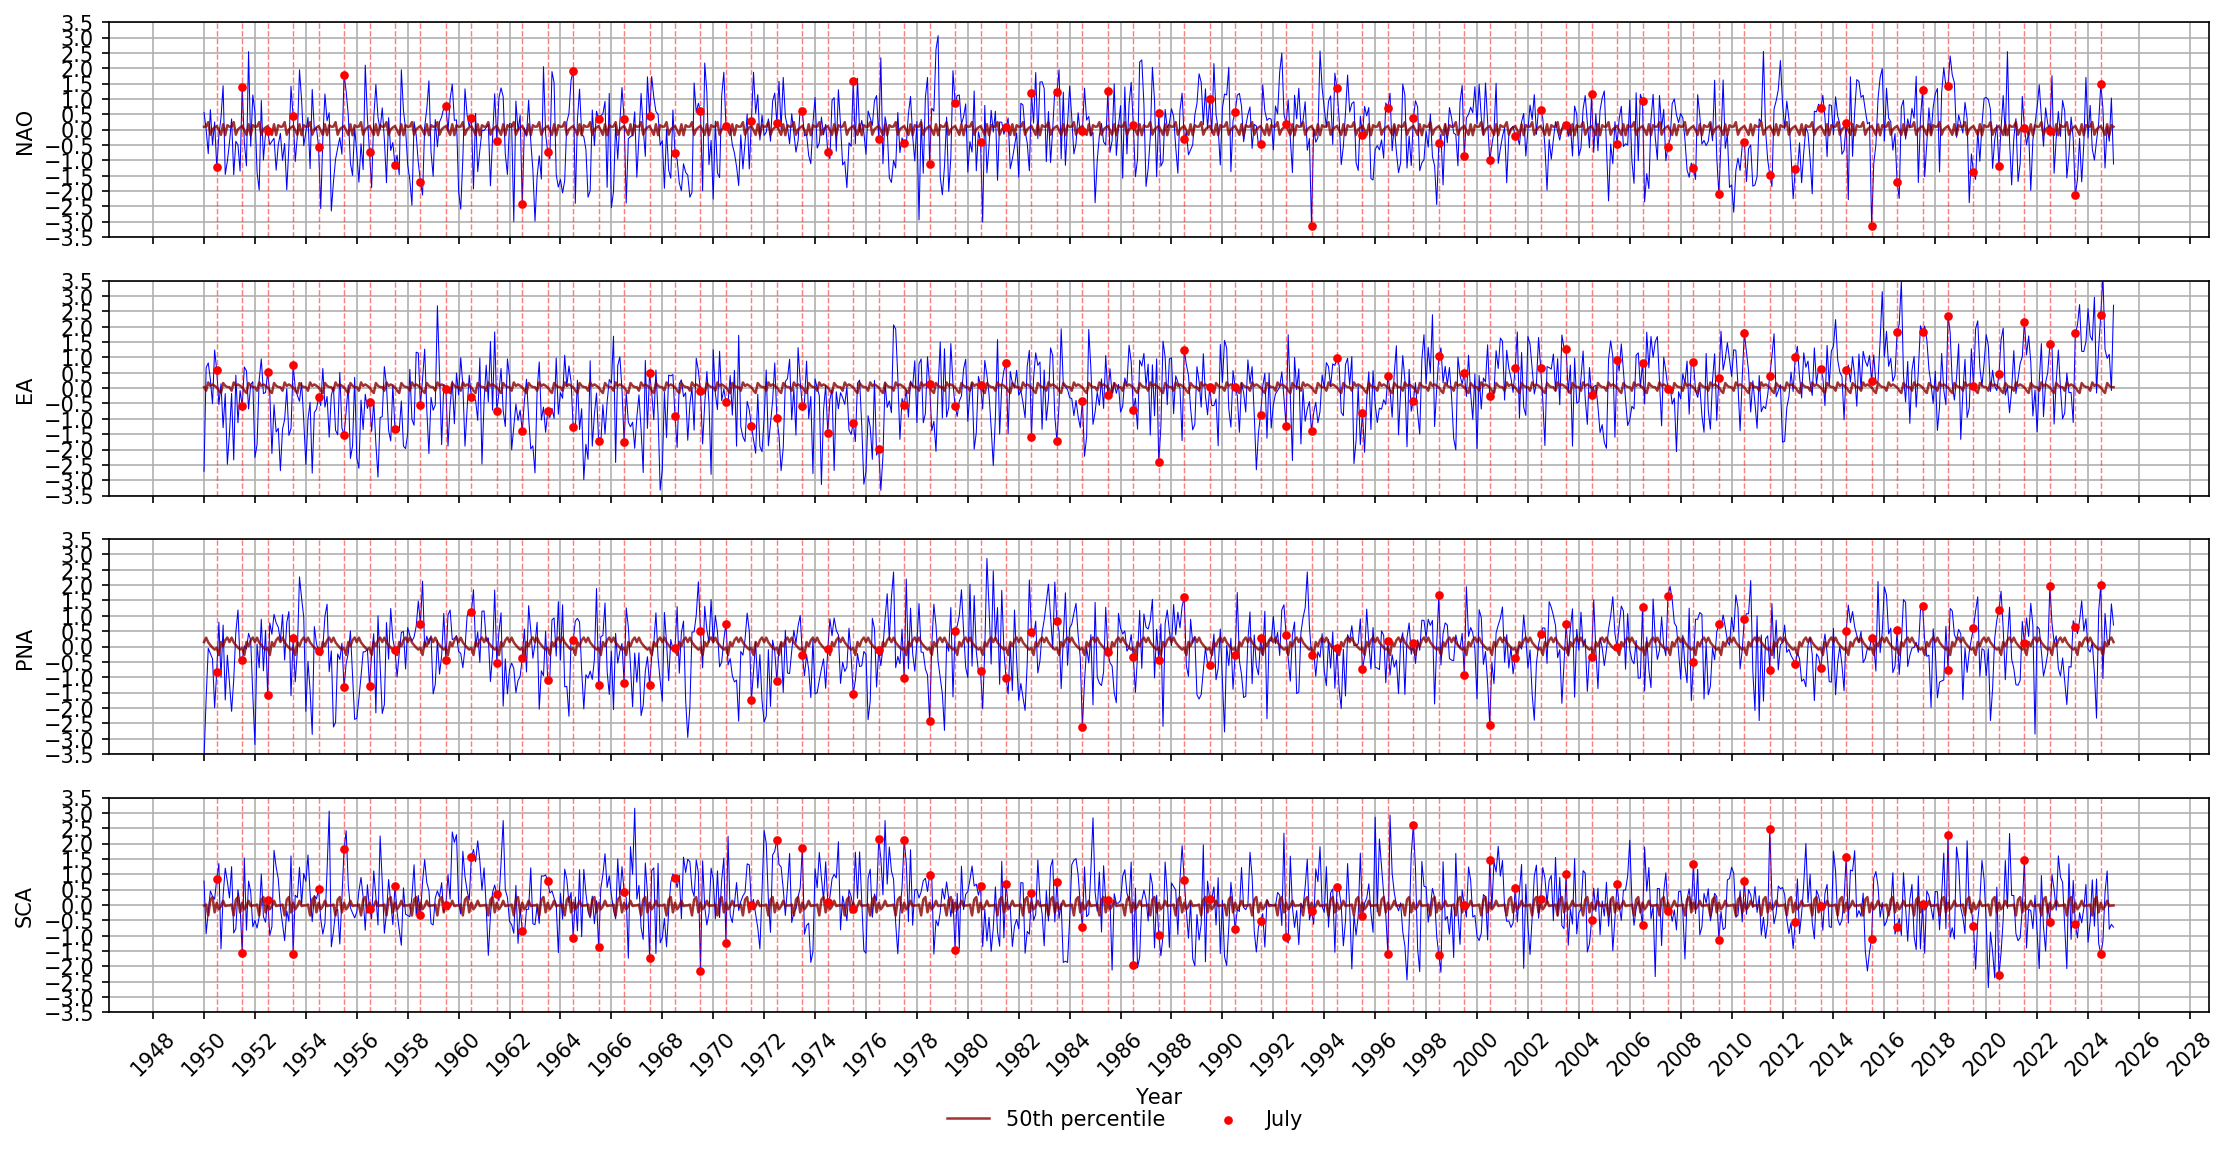Click the PNA y-axis label

click(x=25, y=649)
